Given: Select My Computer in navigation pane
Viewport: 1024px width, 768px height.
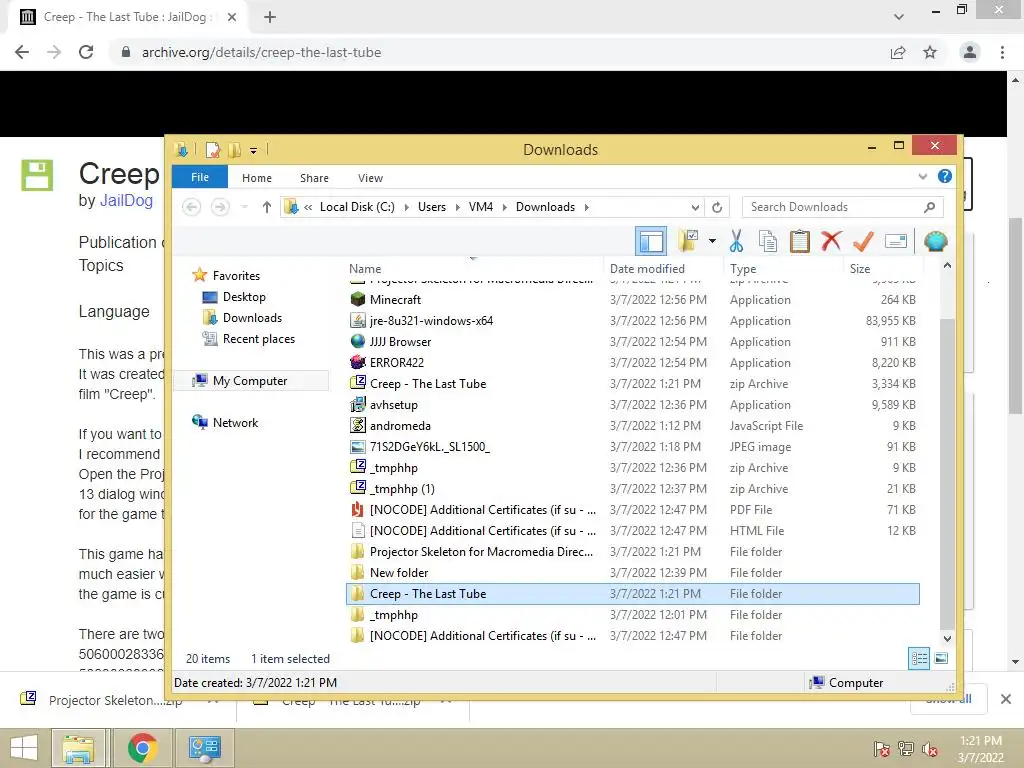Looking at the screenshot, I should coord(249,381).
